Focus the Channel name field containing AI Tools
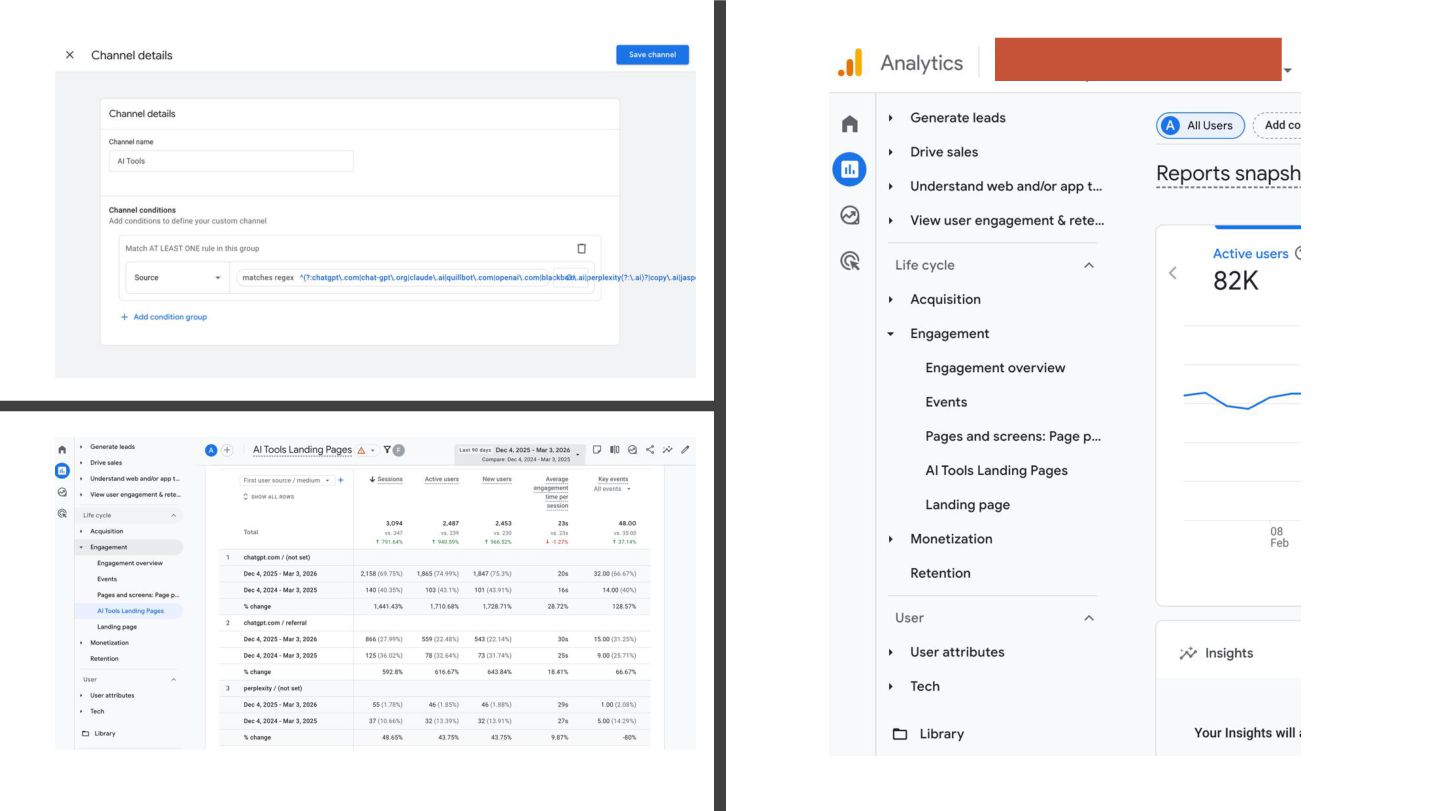The height and width of the screenshot is (811, 1440). click(x=231, y=161)
